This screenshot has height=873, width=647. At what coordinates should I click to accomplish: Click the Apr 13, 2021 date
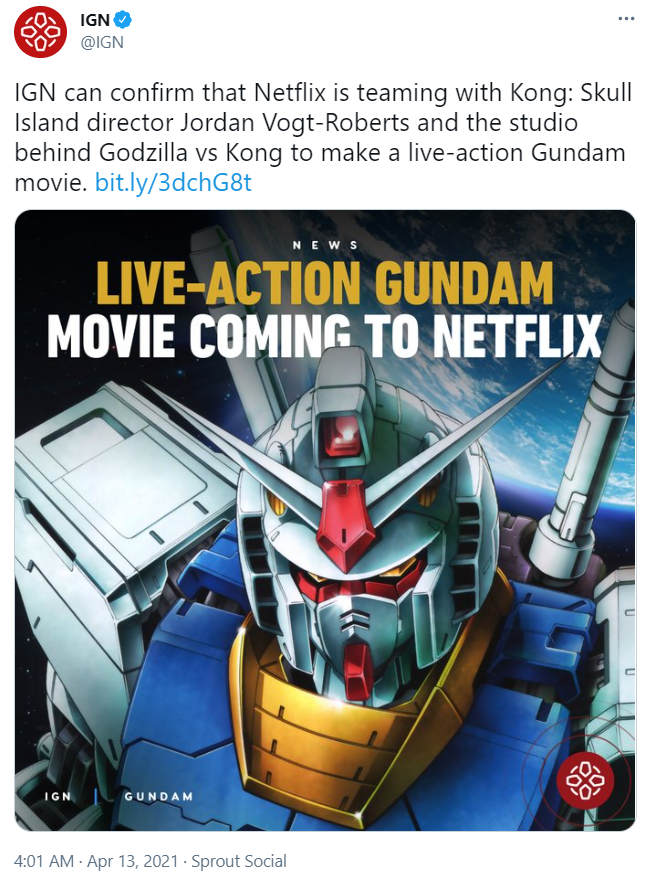(x=133, y=861)
